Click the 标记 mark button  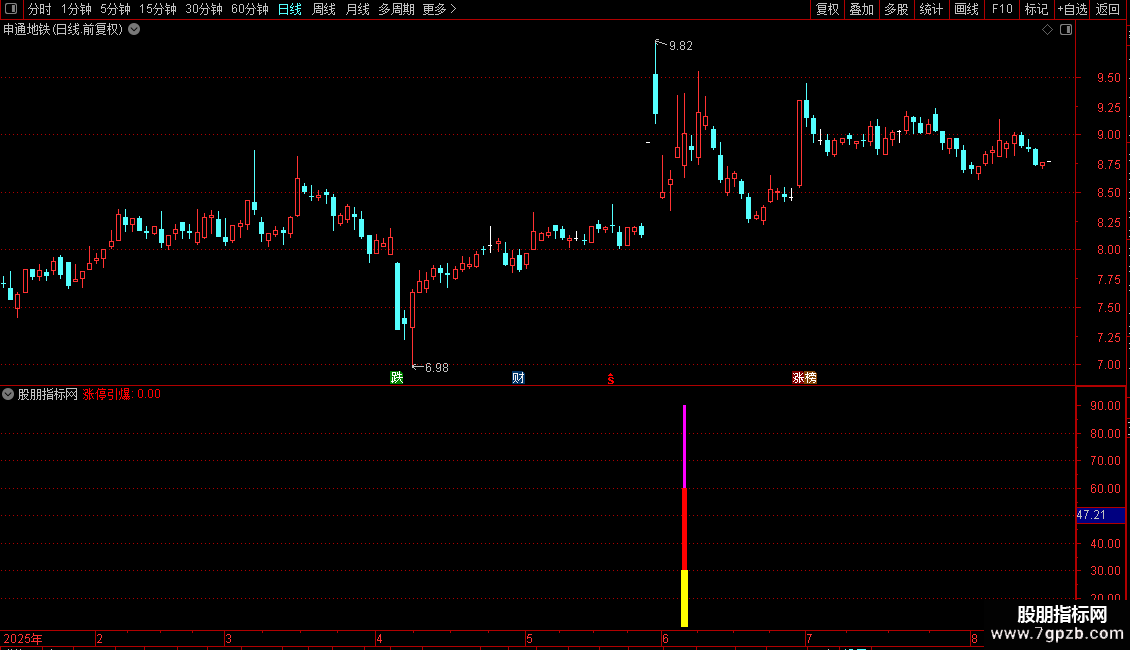click(1036, 9)
